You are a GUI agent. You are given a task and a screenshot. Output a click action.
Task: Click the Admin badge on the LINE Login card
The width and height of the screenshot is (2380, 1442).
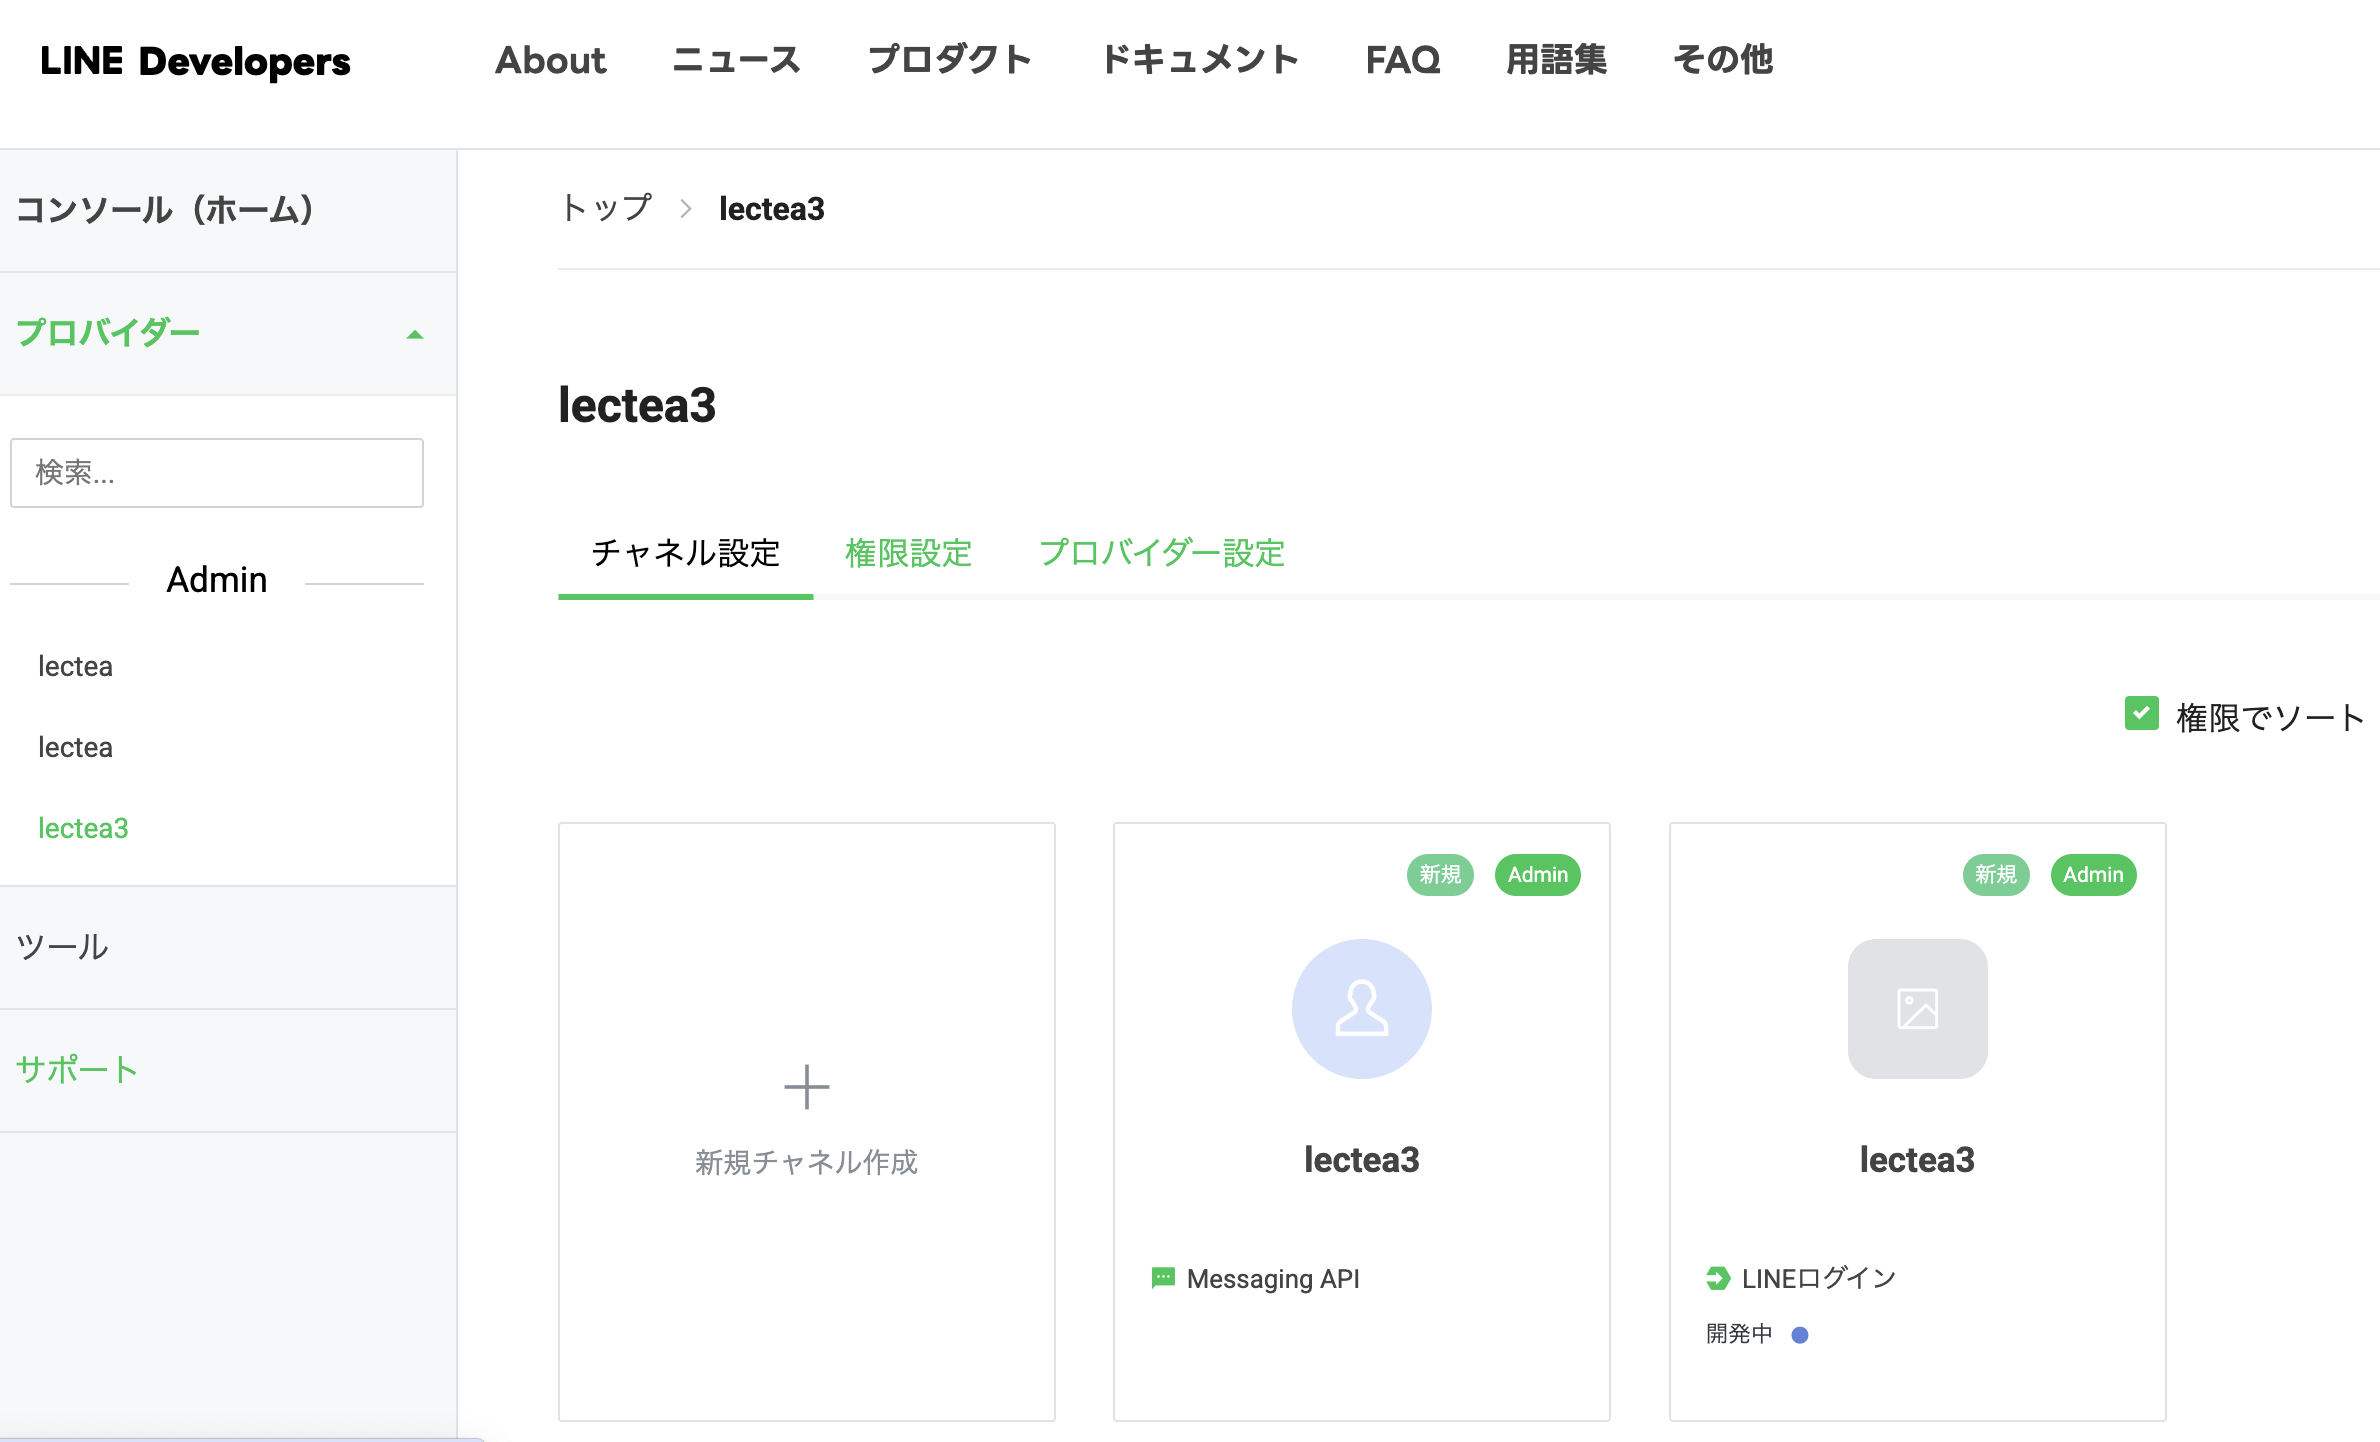2093,875
